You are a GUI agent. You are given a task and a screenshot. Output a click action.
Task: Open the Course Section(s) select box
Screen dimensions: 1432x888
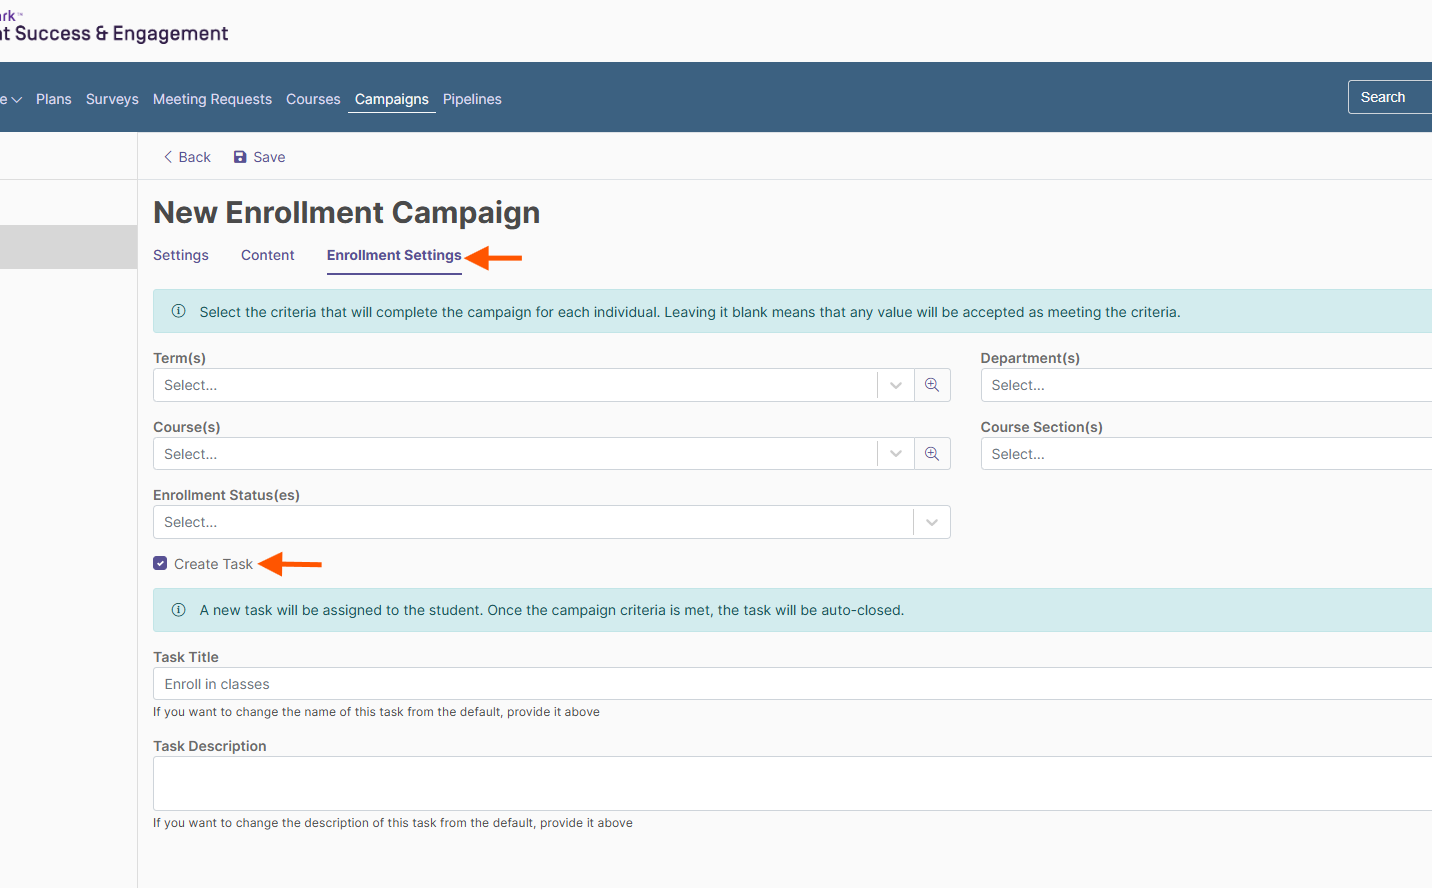tap(1206, 454)
